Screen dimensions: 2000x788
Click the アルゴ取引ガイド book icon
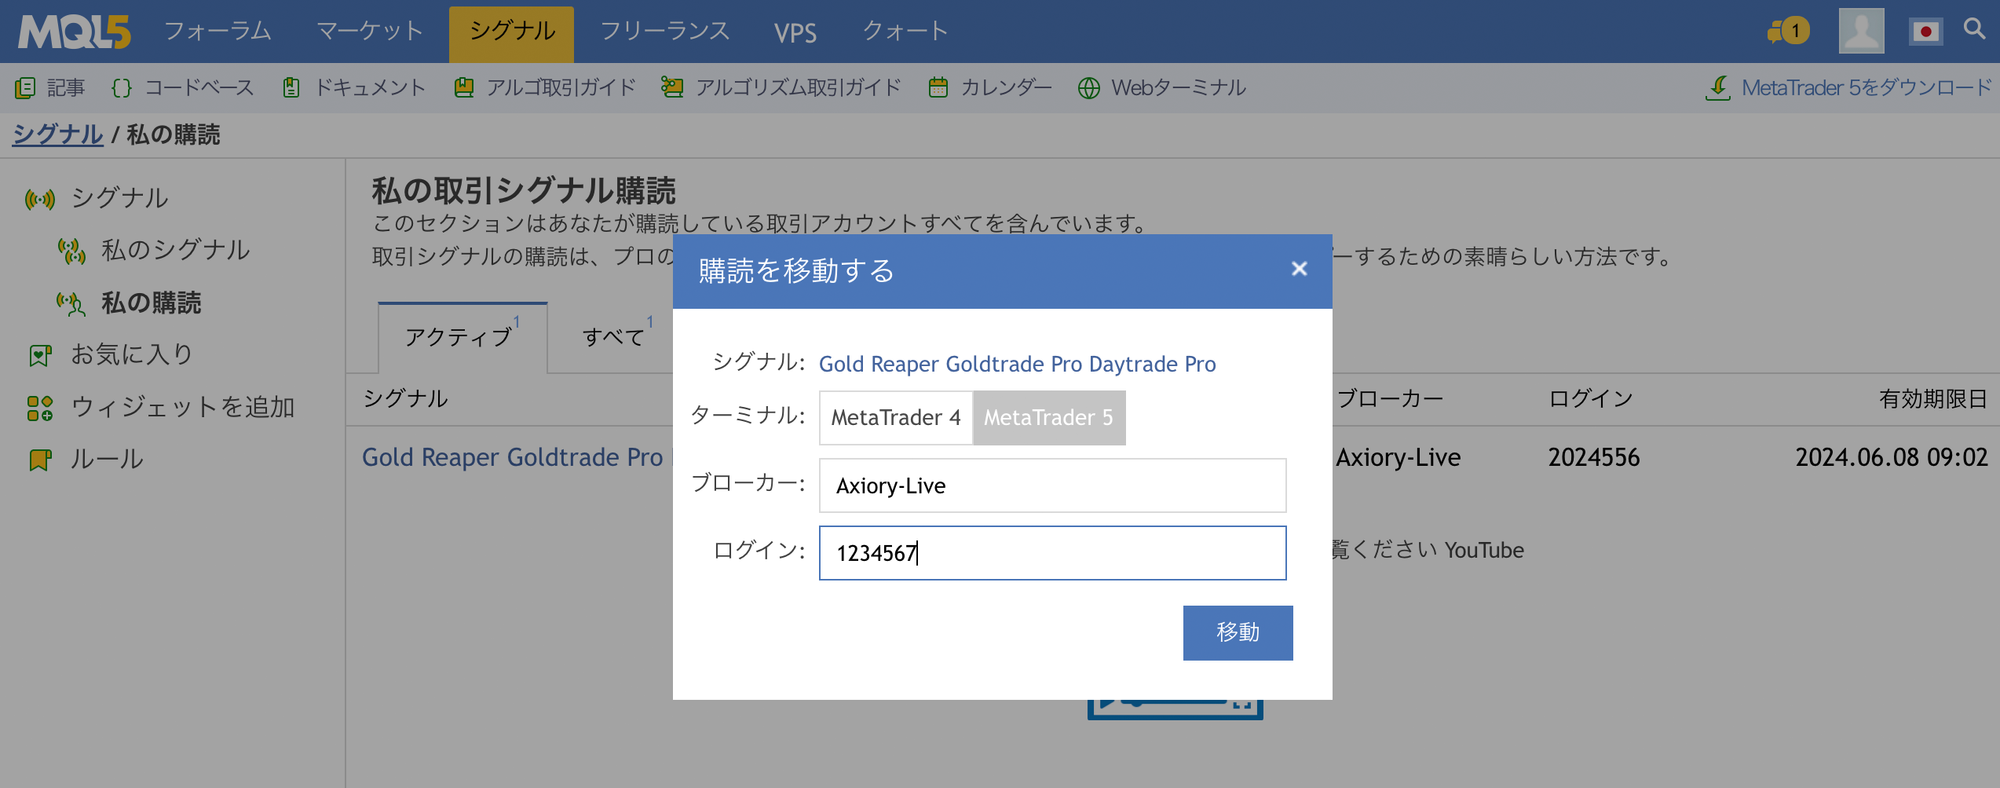tap(464, 88)
